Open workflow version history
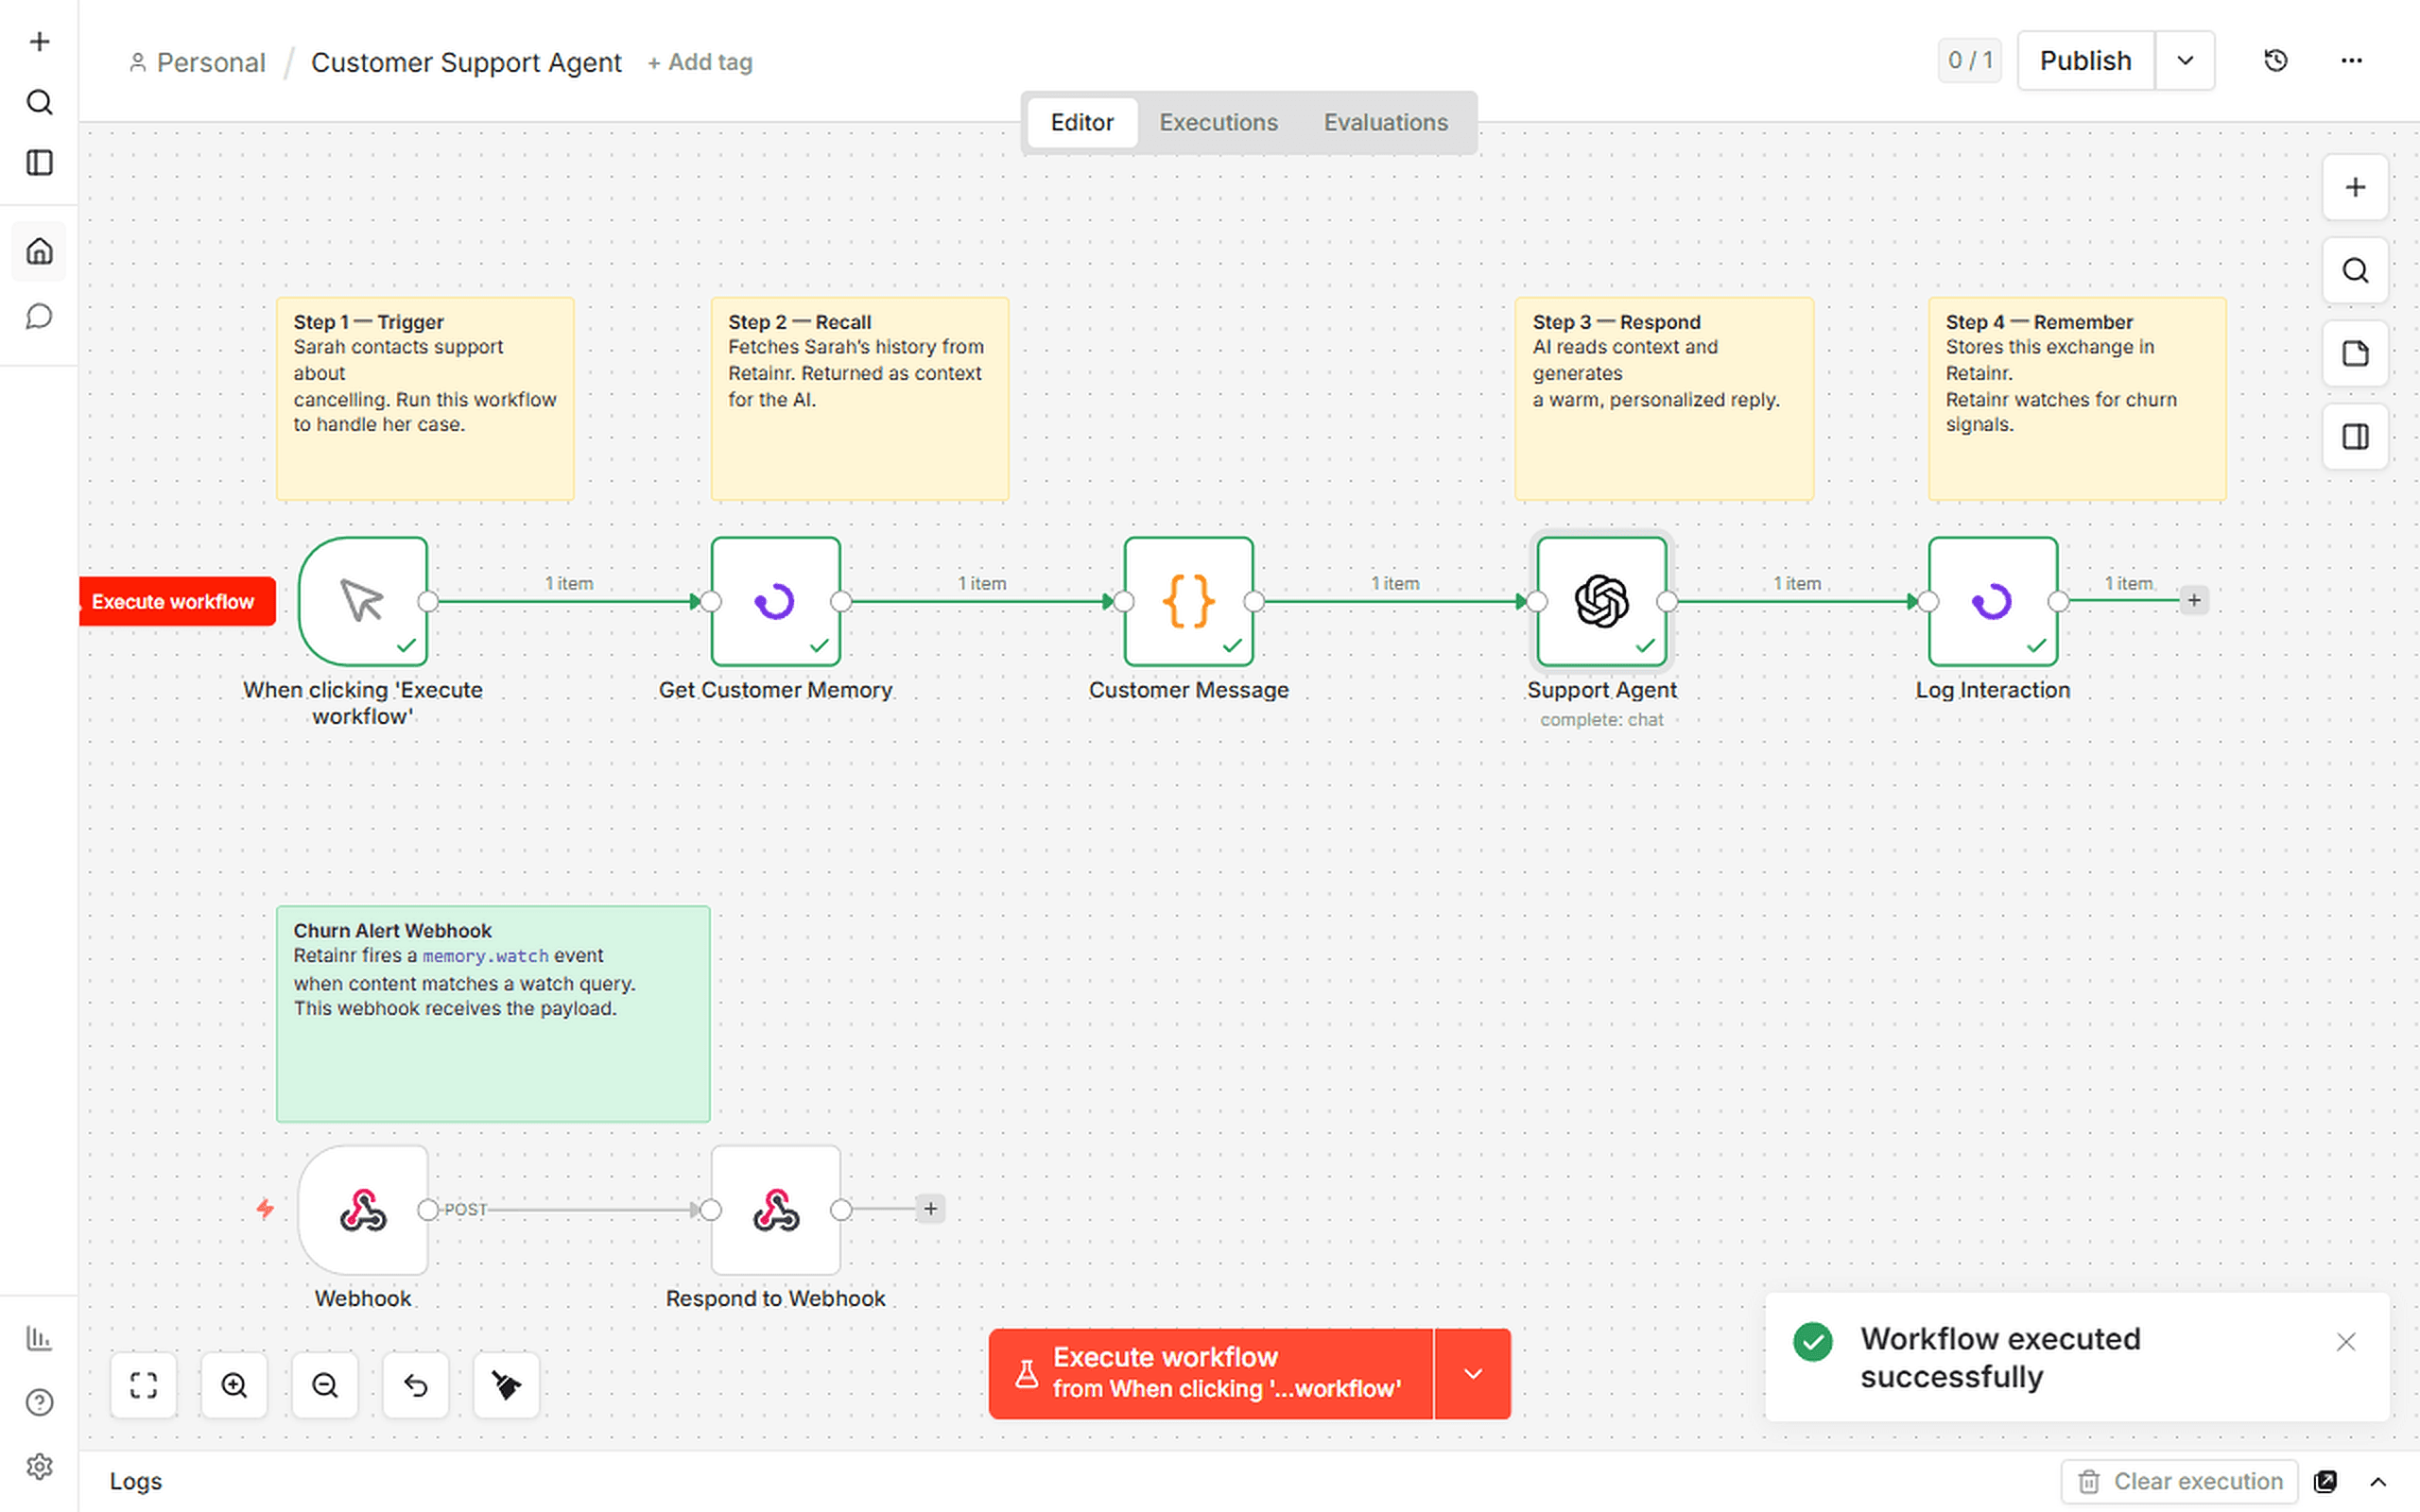This screenshot has height=1512, width=2420. [2275, 60]
